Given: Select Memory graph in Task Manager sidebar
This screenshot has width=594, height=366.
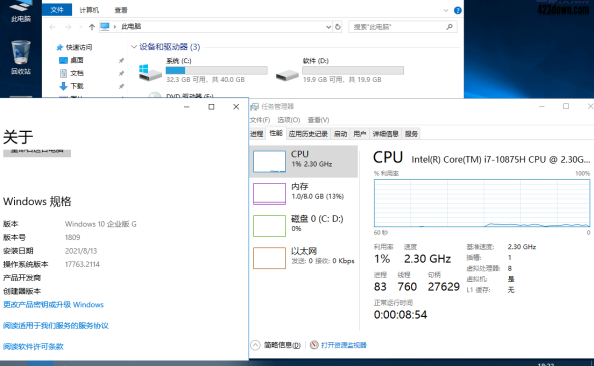Looking at the screenshot, I should (269, 194).
